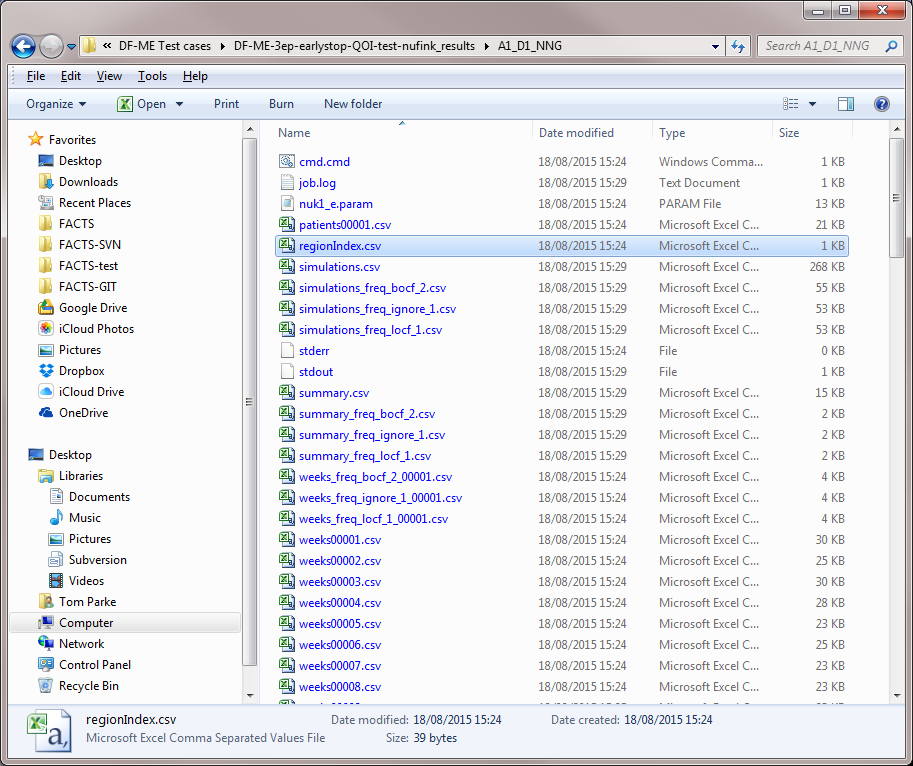Click the Back navigation arrow
Viewport: 913px width, 766px height.
[24, 46]
